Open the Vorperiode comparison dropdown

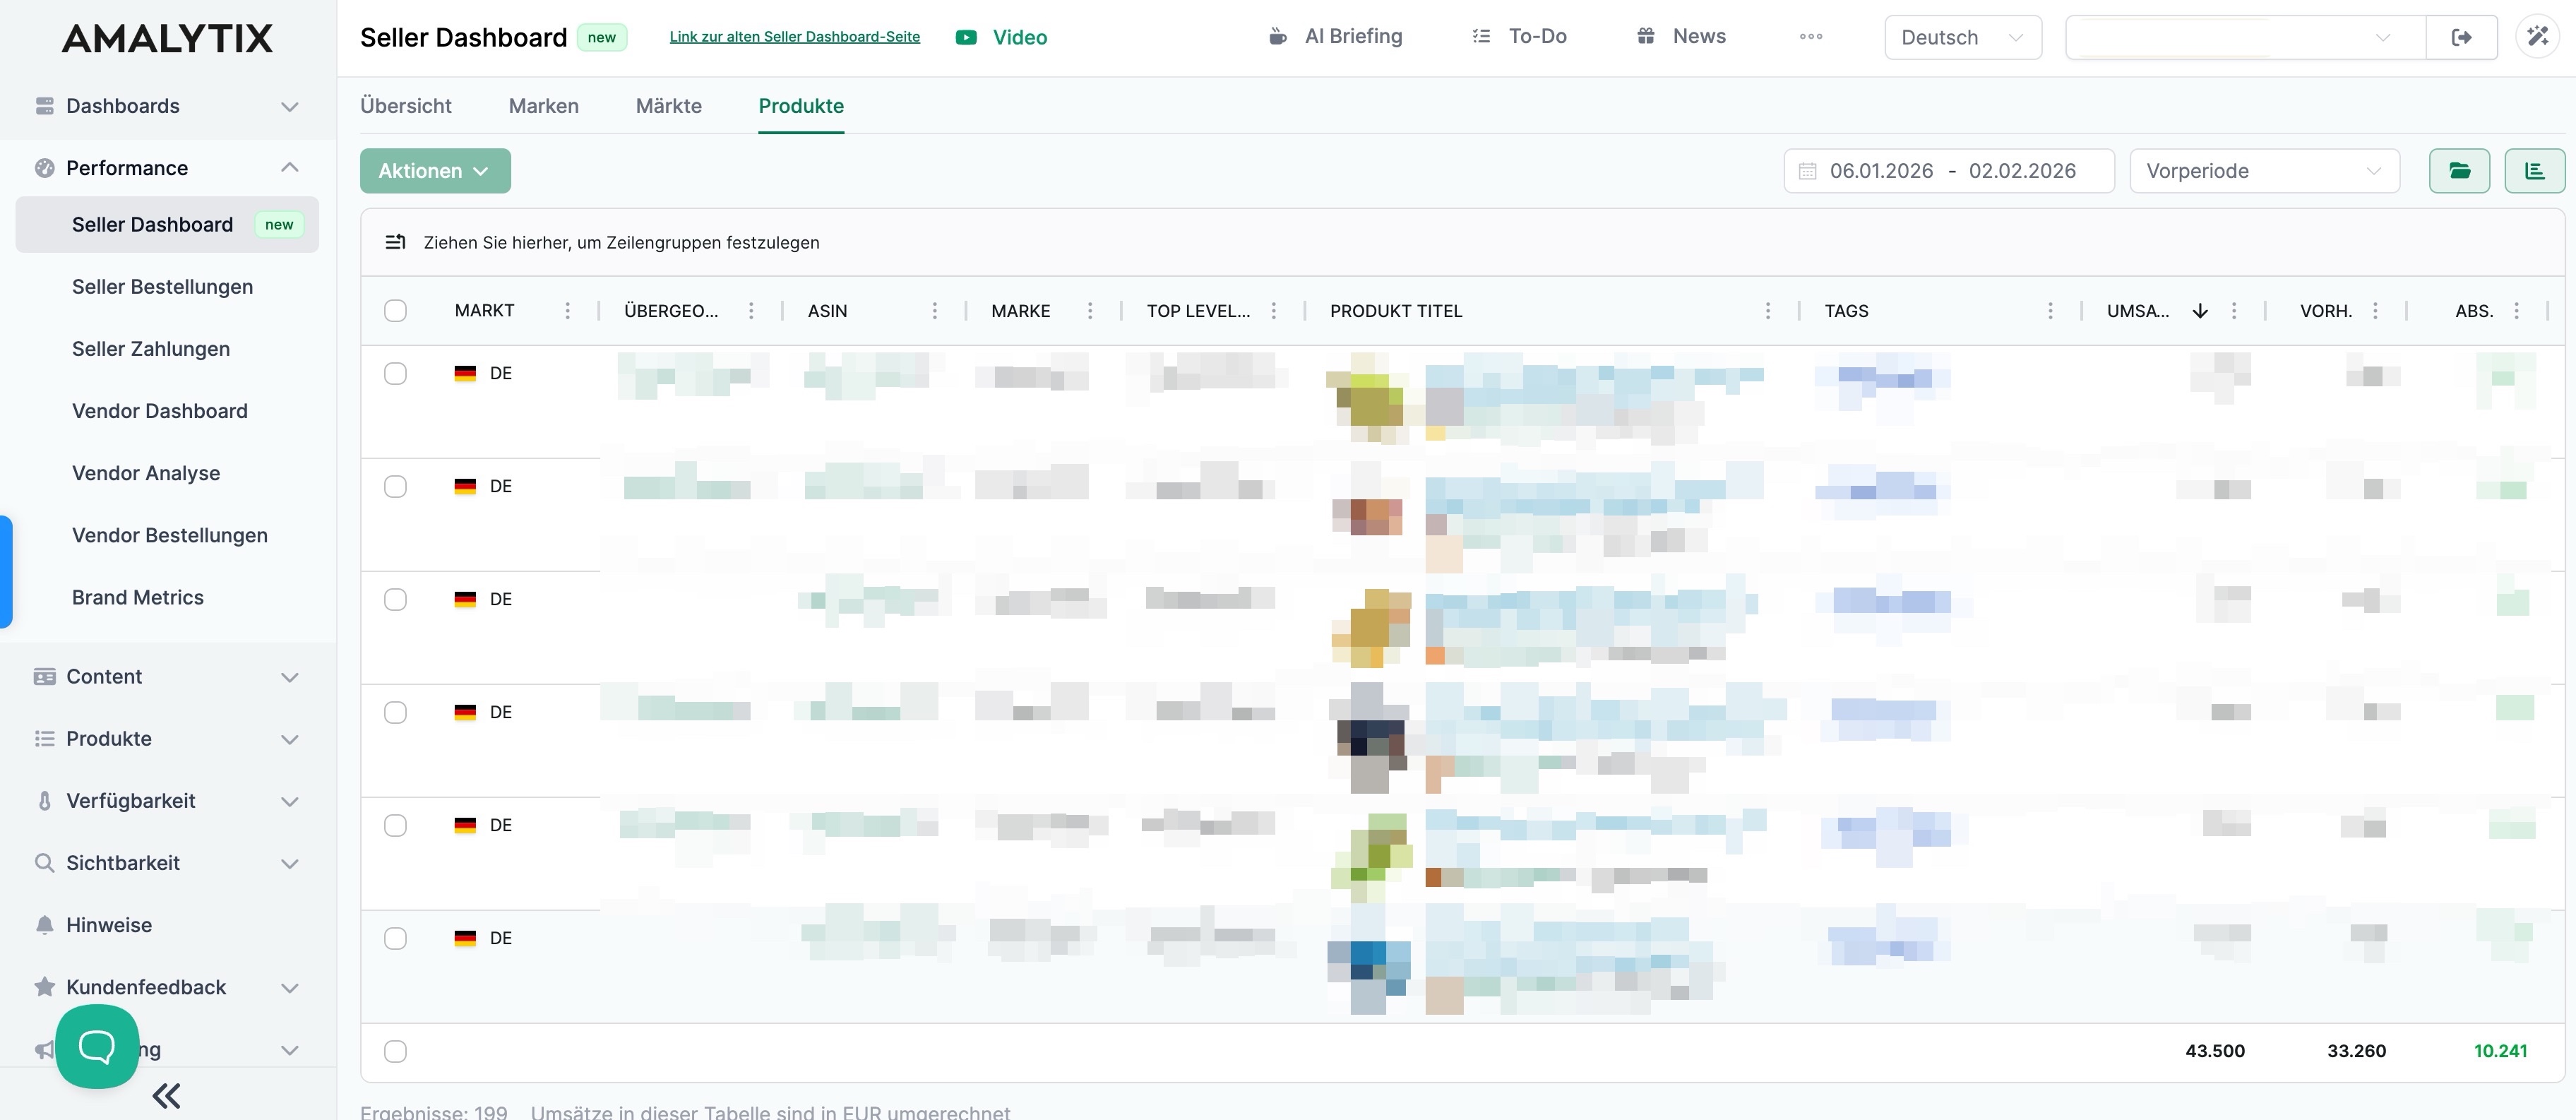click(2263, 170)
